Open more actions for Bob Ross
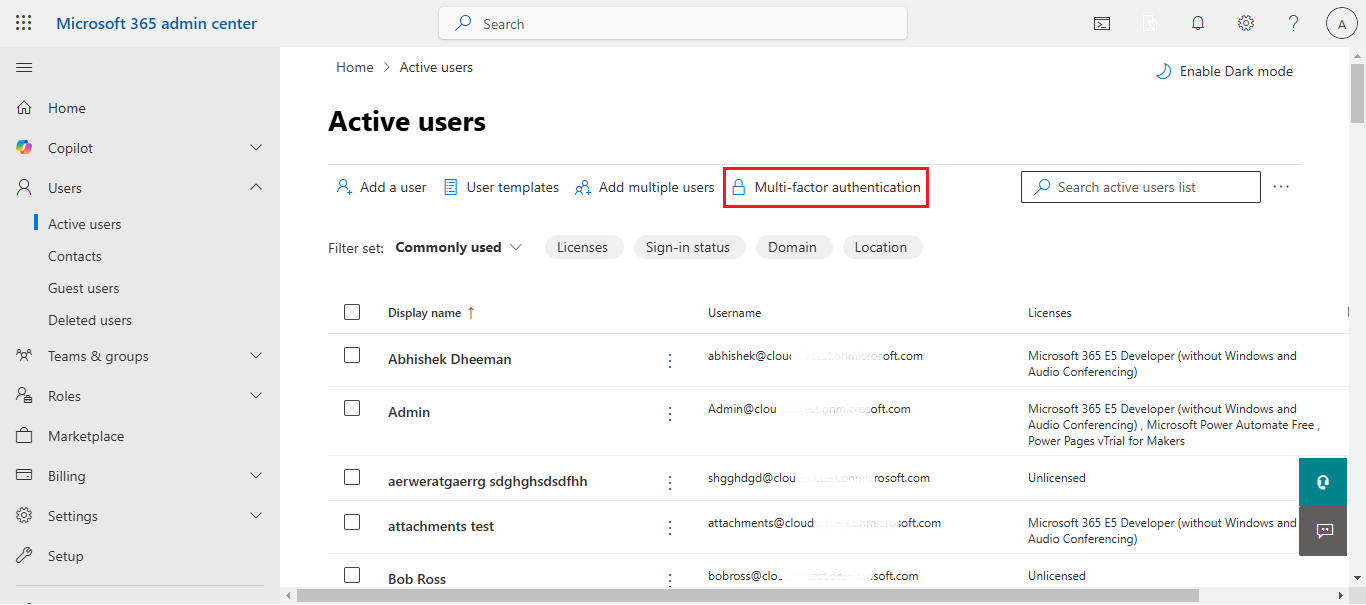1366x605 pixels. 670,579
